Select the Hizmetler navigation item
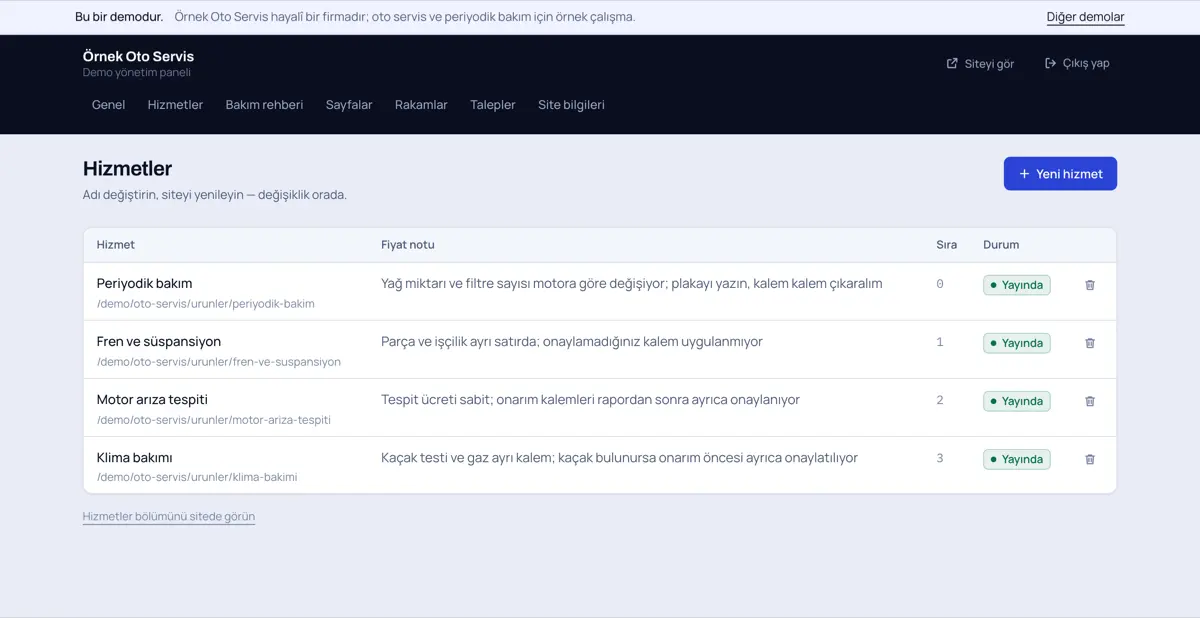 [175, 105]
